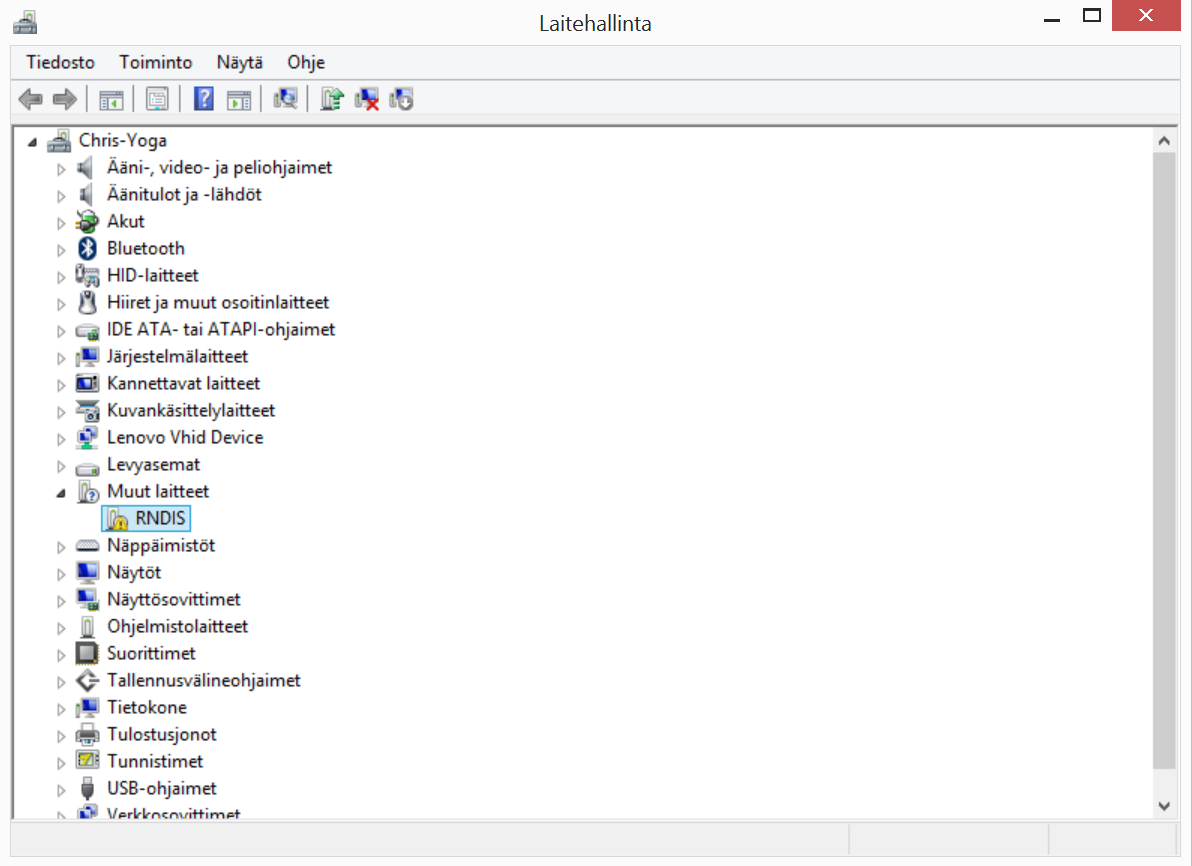Collapse the Muut laitteet category

click(61, 491)
